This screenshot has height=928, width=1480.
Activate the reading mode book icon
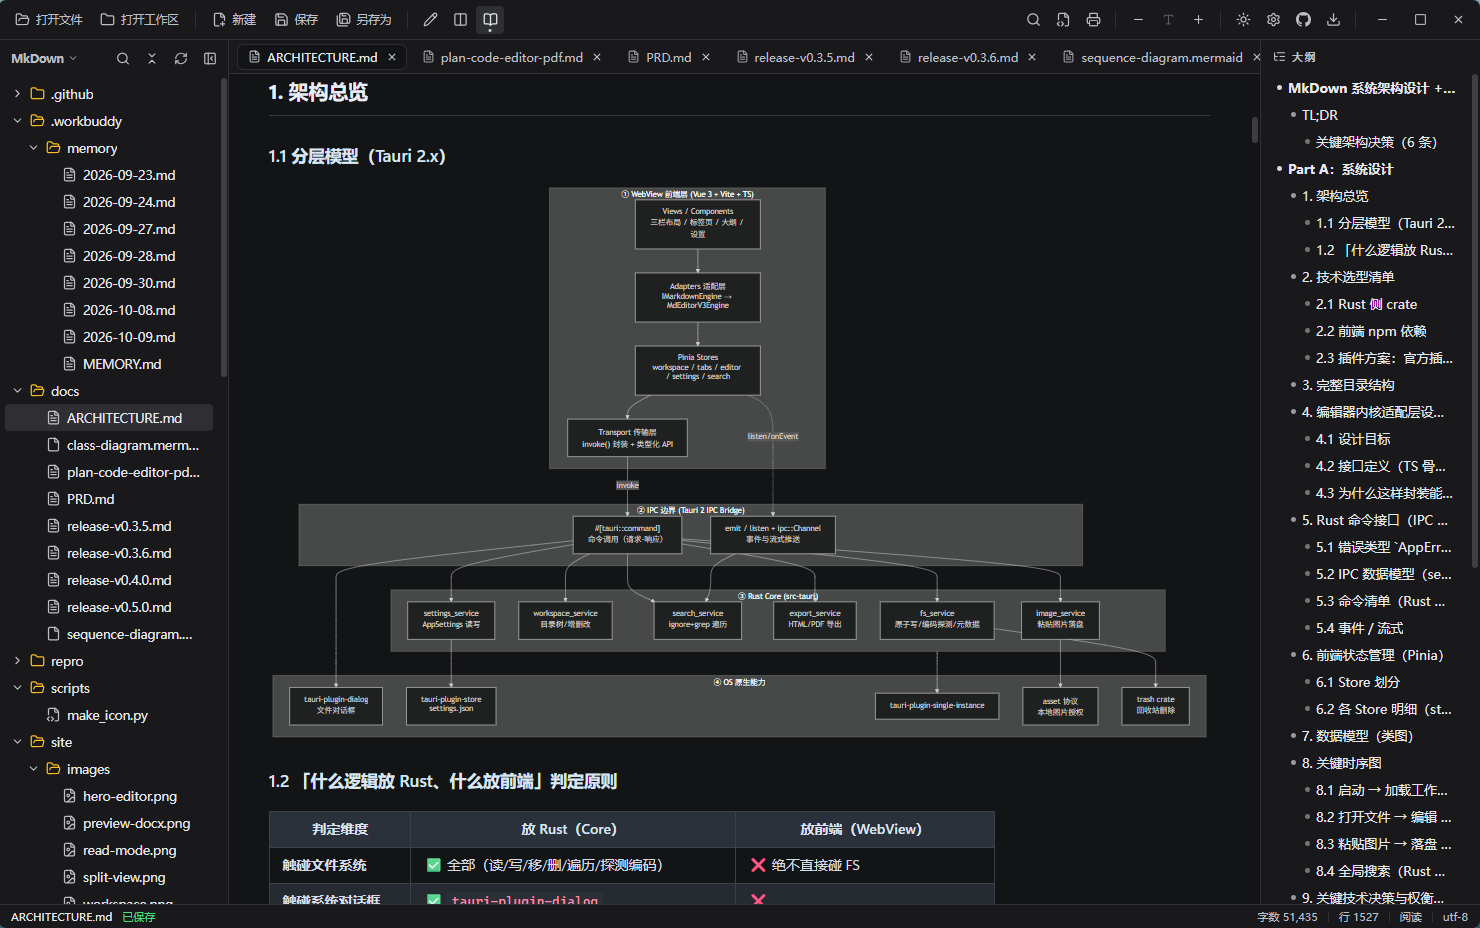coord(490,20)
